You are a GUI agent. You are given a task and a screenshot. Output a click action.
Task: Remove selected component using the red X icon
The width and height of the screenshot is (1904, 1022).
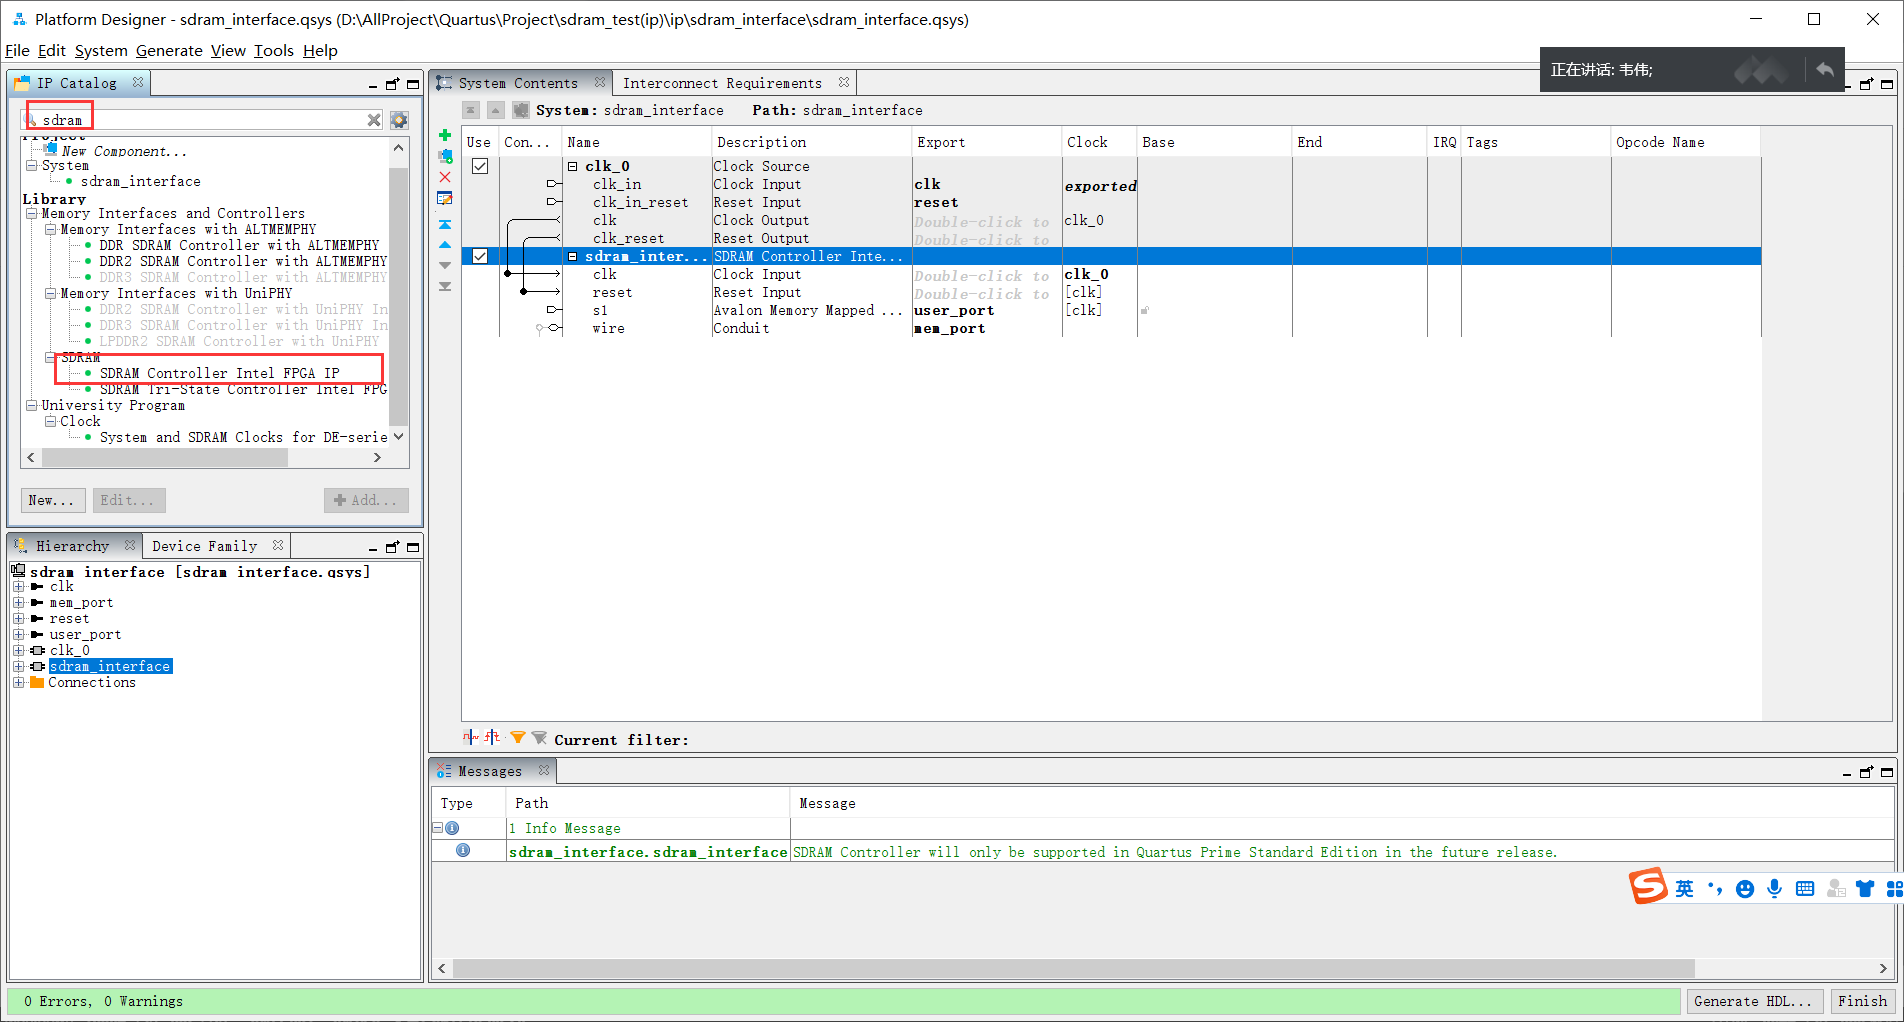pyautogui.click(x=445, y=177)
